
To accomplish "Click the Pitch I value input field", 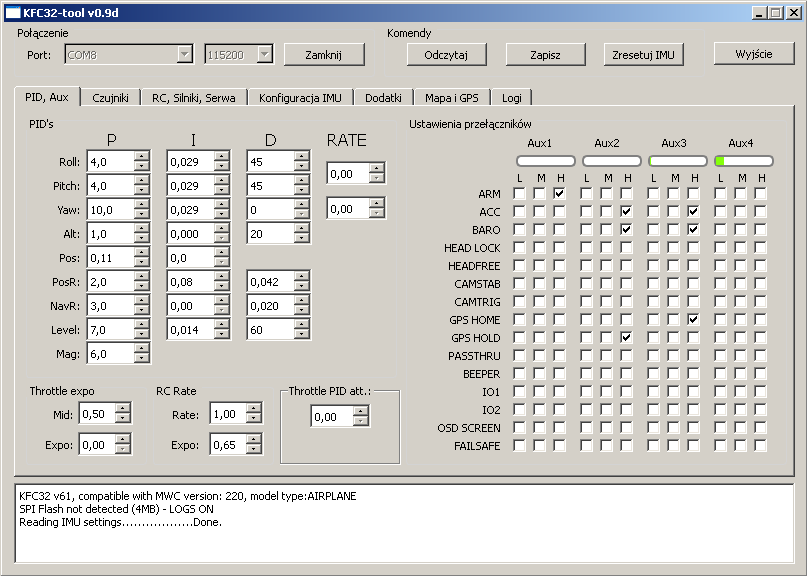I will pyautogui.click(x=189, y=186).
